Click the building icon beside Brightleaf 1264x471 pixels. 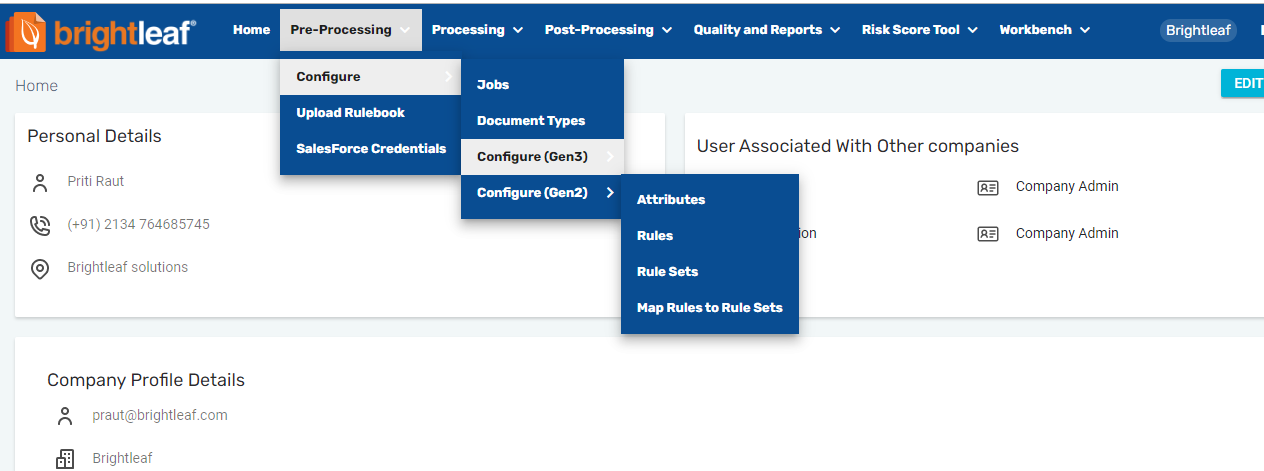pyautogui.click(x=65, y=459)
